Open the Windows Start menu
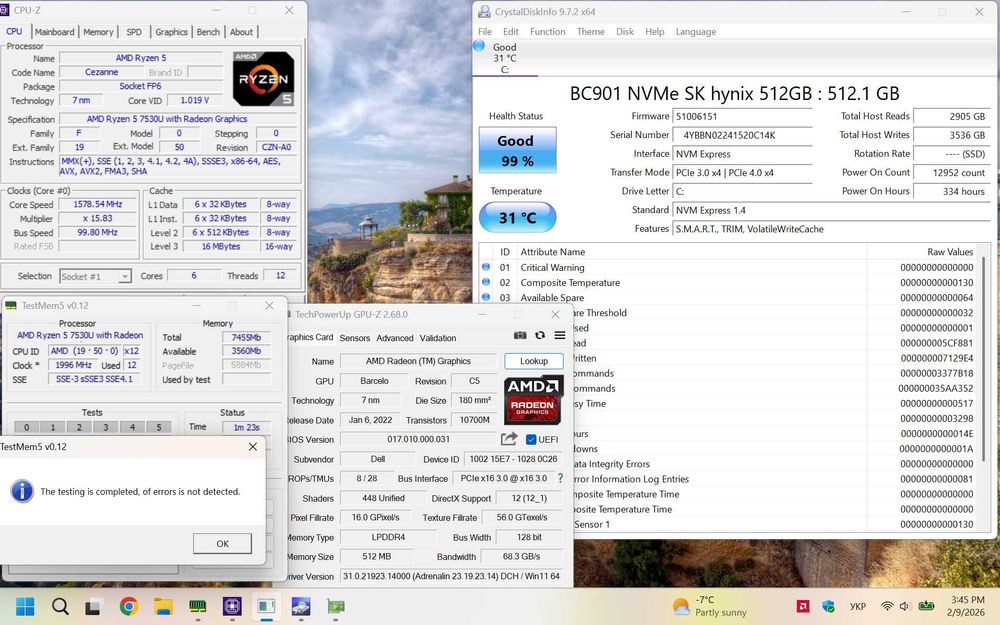1000x625 pixels. click(25, 606)
